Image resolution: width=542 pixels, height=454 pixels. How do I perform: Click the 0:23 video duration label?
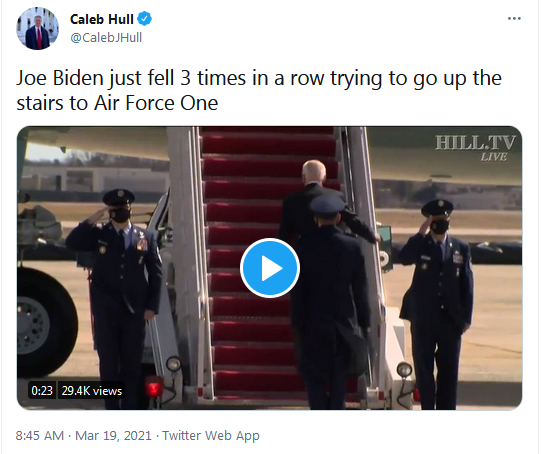coord(42,391)
